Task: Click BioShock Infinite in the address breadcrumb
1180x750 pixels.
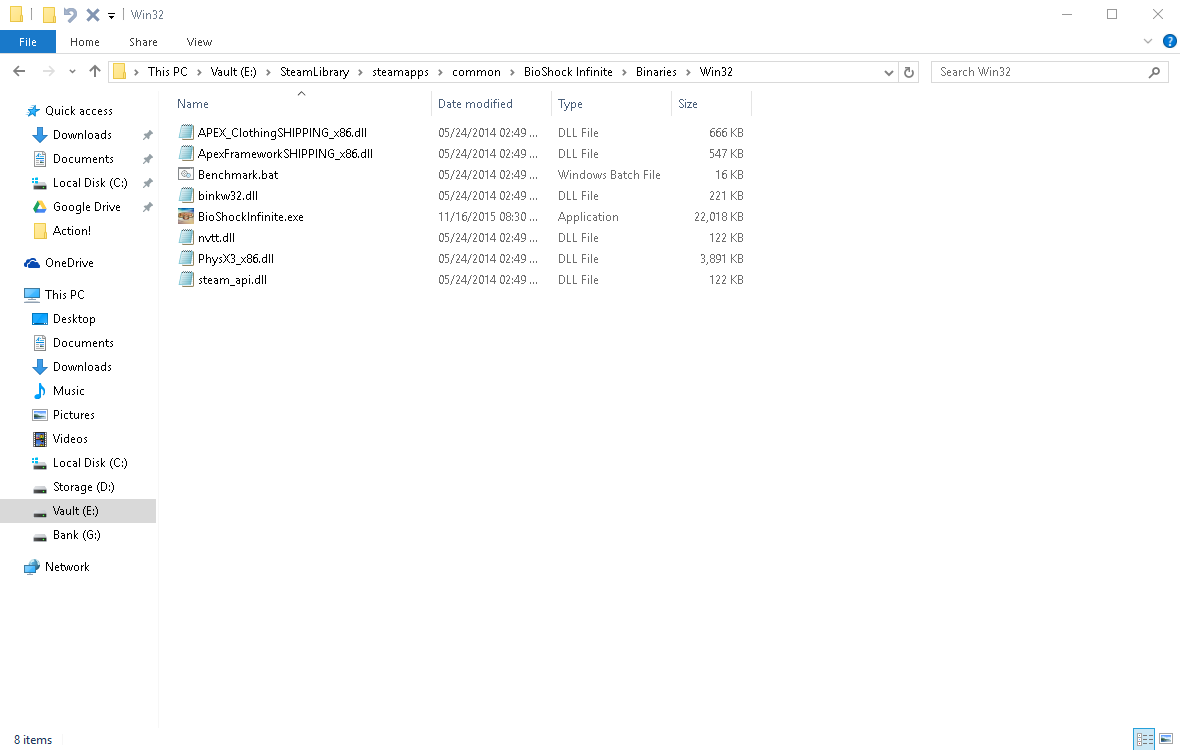Action: coord(568,71)
